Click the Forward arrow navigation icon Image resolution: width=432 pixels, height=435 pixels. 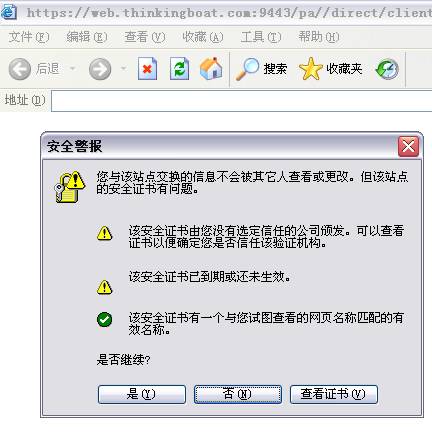100,69
